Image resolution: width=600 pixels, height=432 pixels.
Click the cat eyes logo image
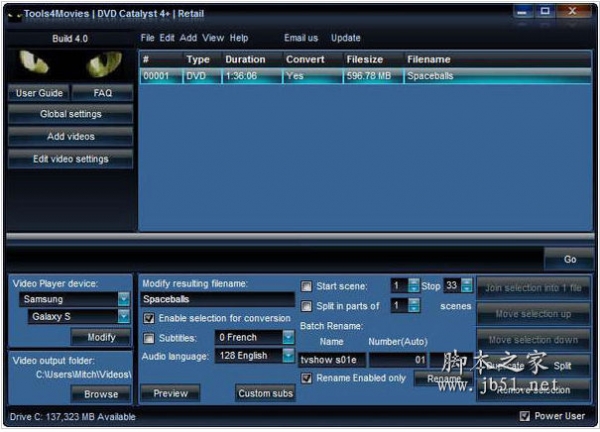pos(70,64)
